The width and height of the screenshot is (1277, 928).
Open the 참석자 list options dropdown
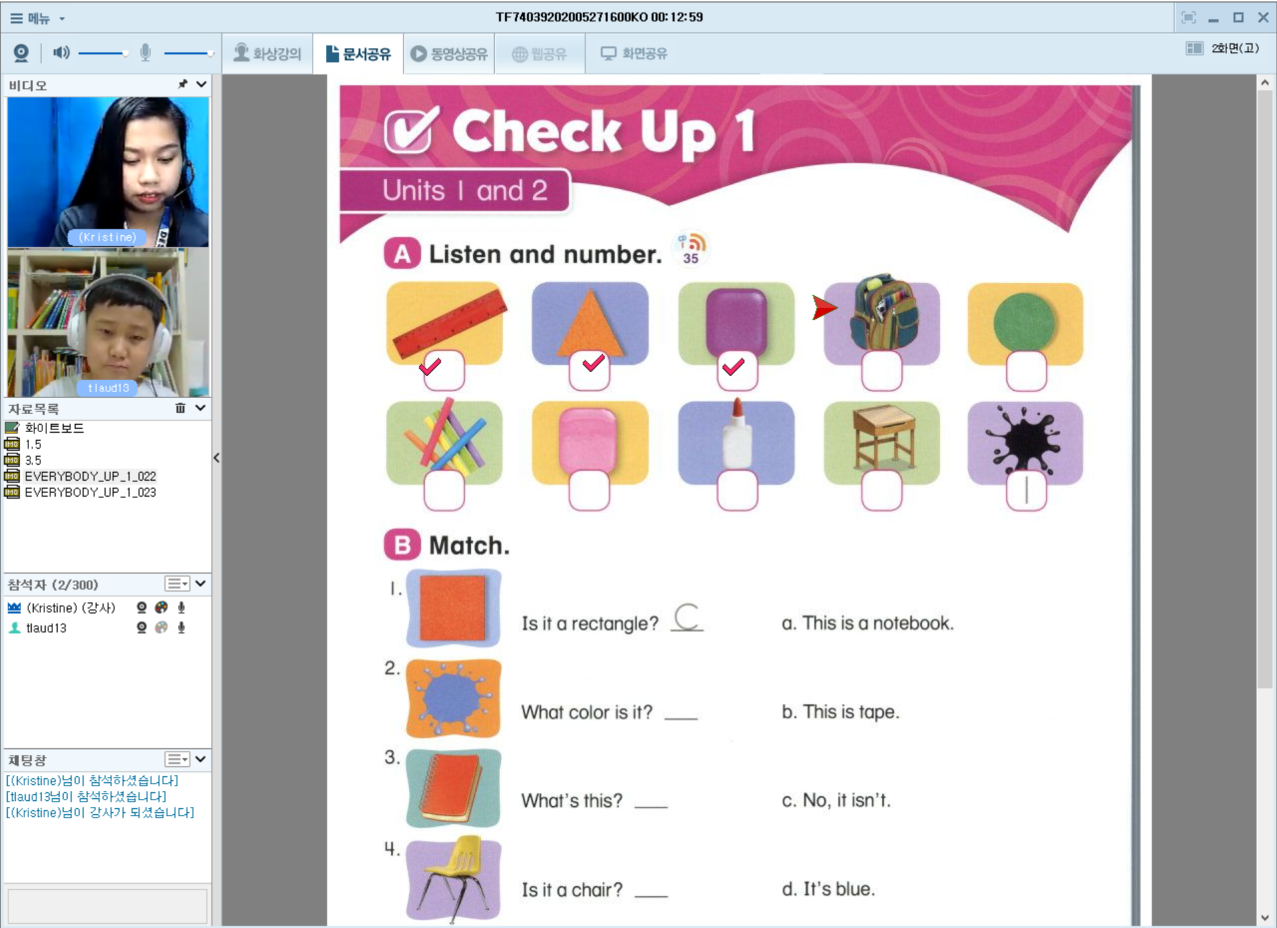click(x=177, y=584)
